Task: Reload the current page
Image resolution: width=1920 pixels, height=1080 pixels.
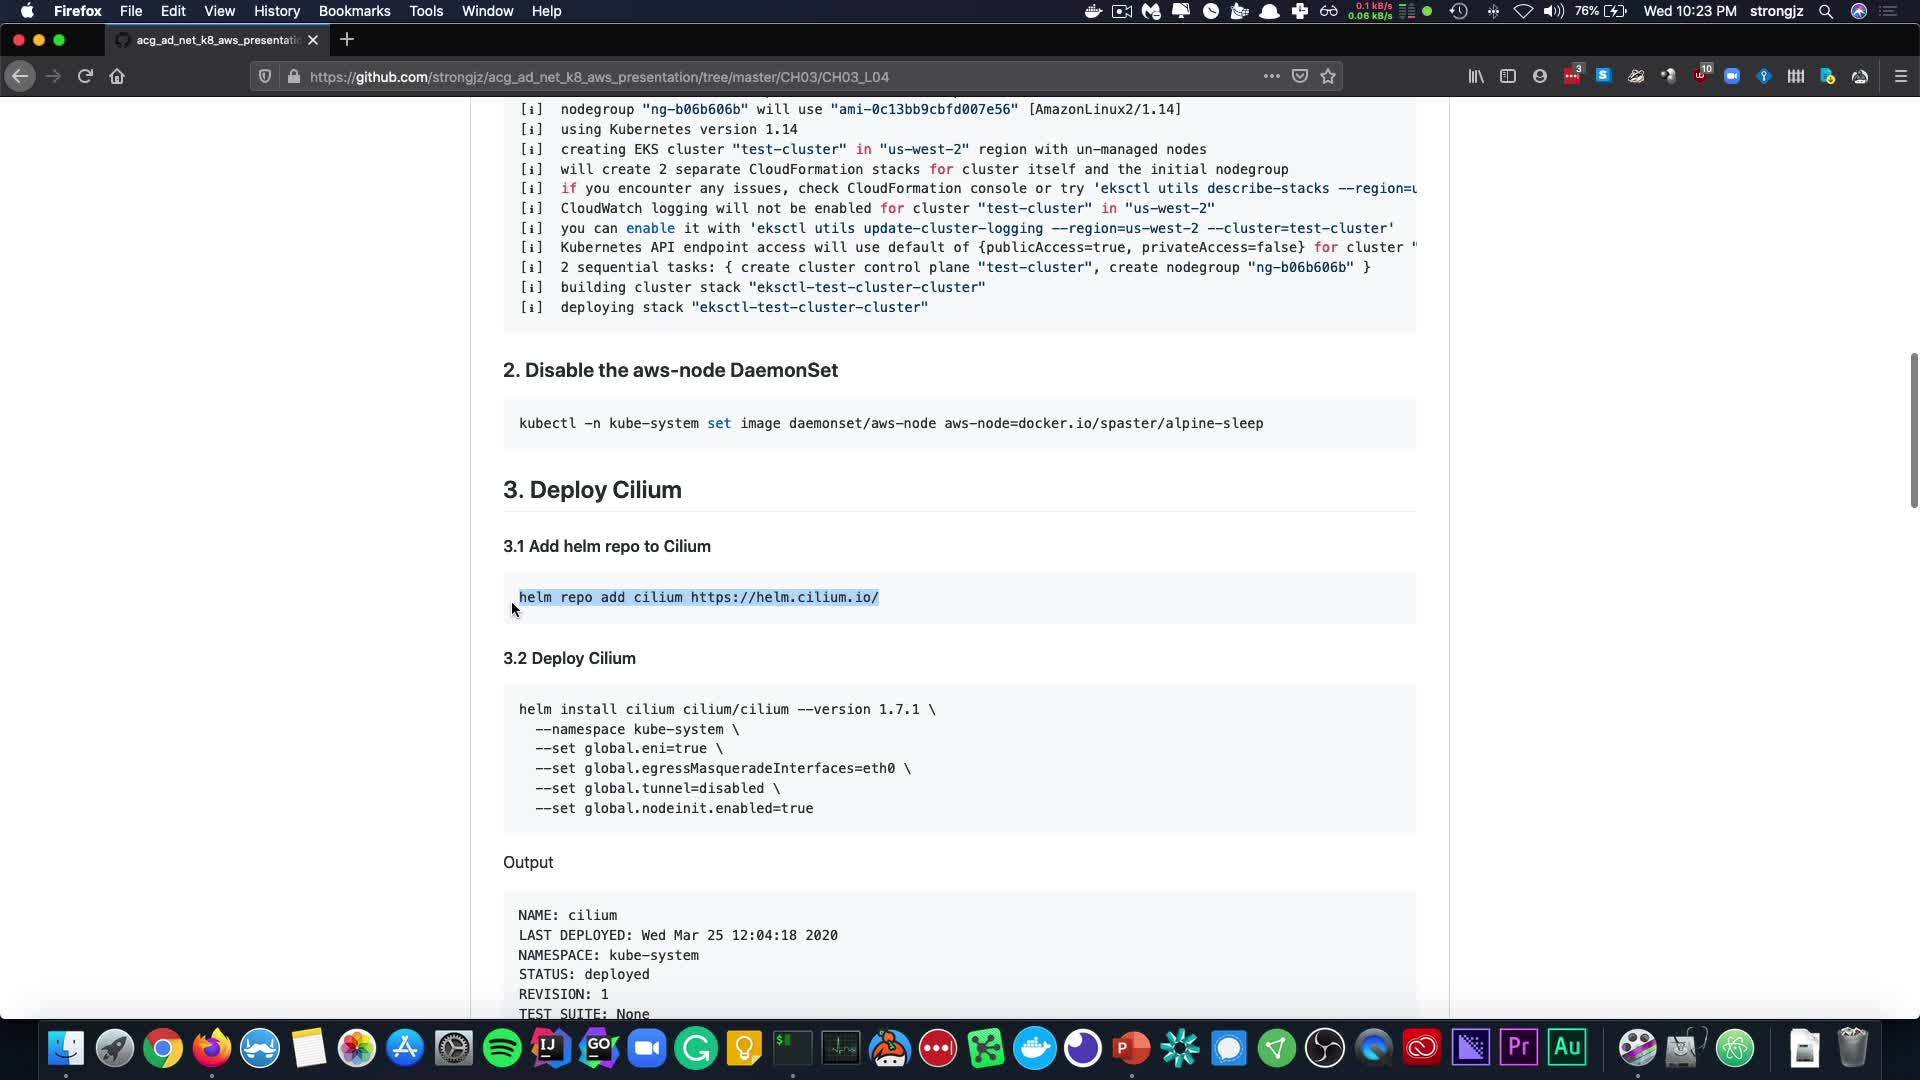Action: (x=85, y=76)
